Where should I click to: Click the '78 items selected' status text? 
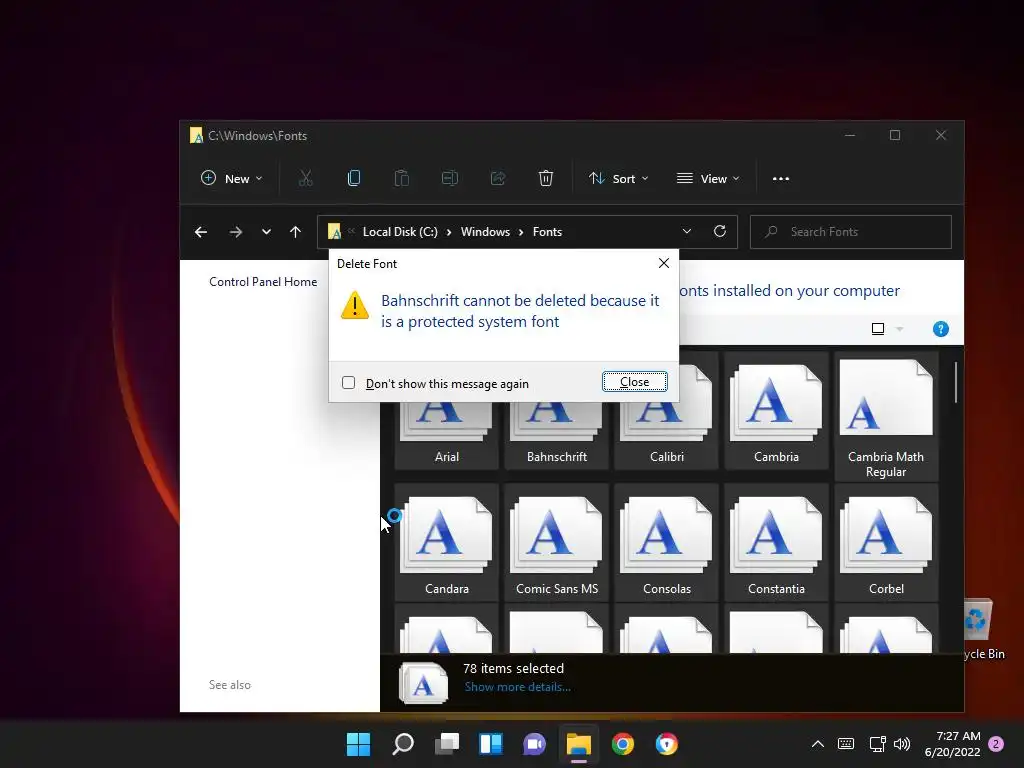click(513, 668)
